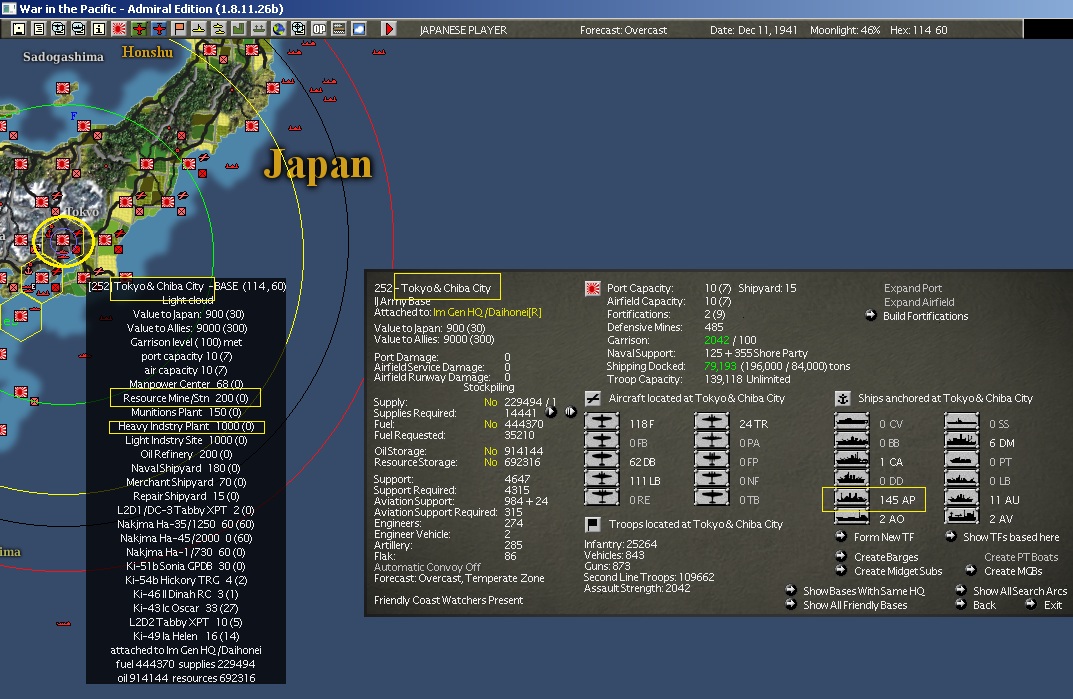Click greyed 'Create PT Boats' option
The height and width of the screenshot is (699, 1073).
click(x=1021, y=557)
